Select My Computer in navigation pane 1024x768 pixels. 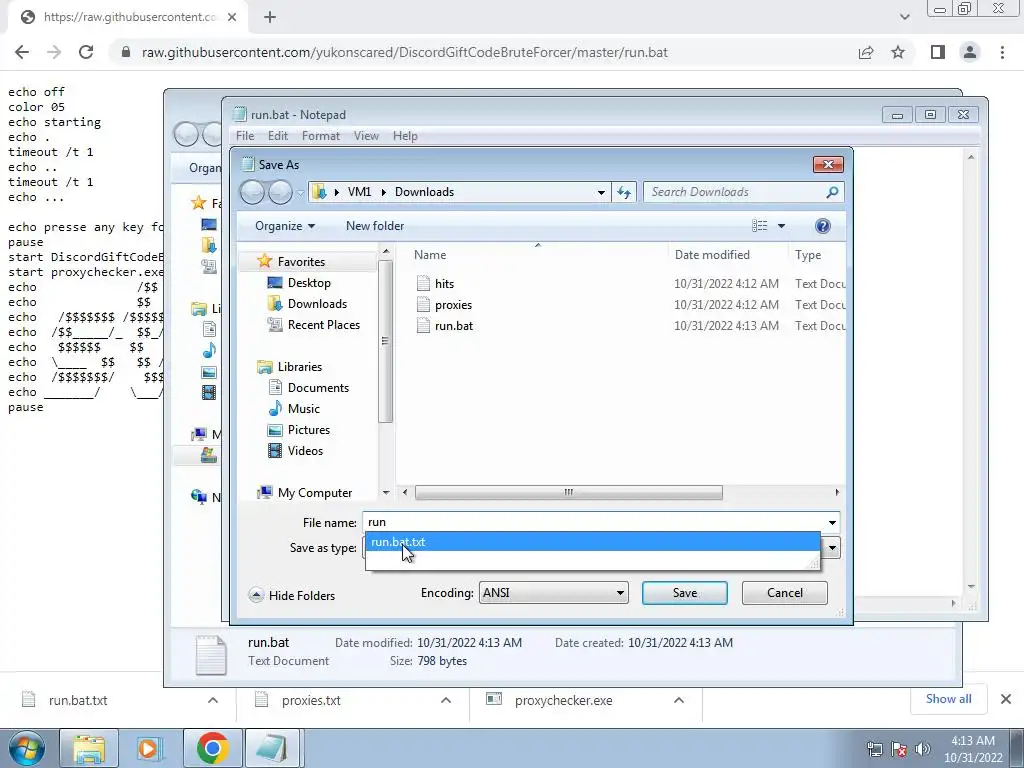click(x=314, y=492)
